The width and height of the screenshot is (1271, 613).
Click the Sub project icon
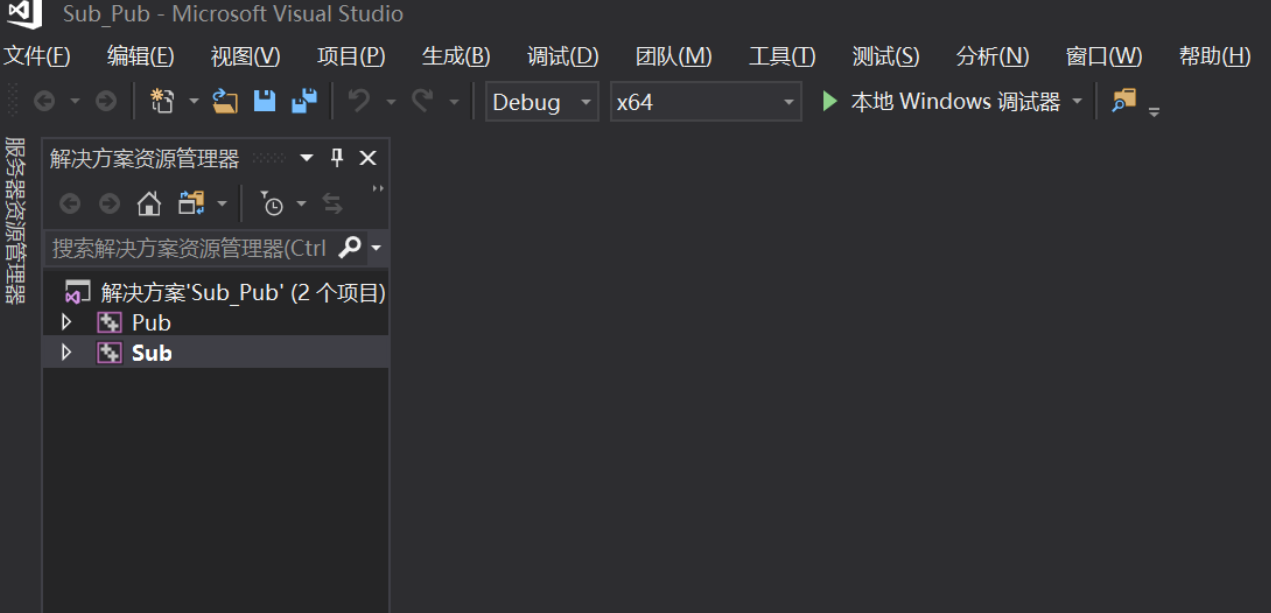(109, 352)
